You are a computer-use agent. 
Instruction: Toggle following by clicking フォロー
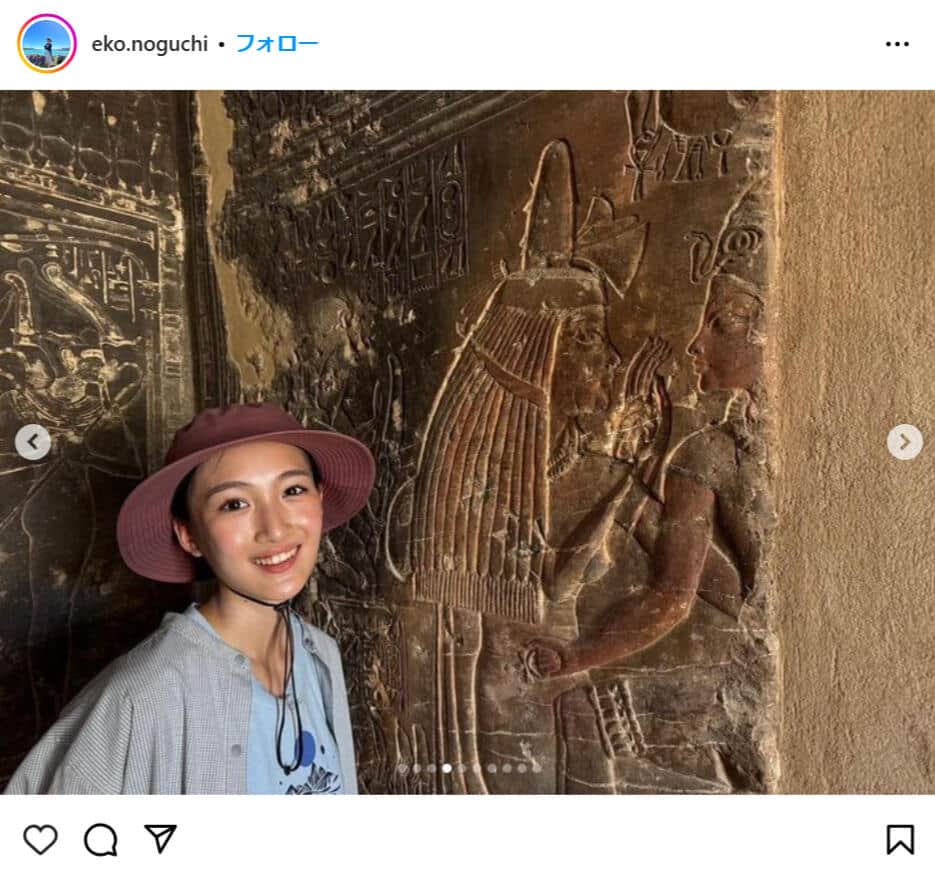[x=277, y=41]
